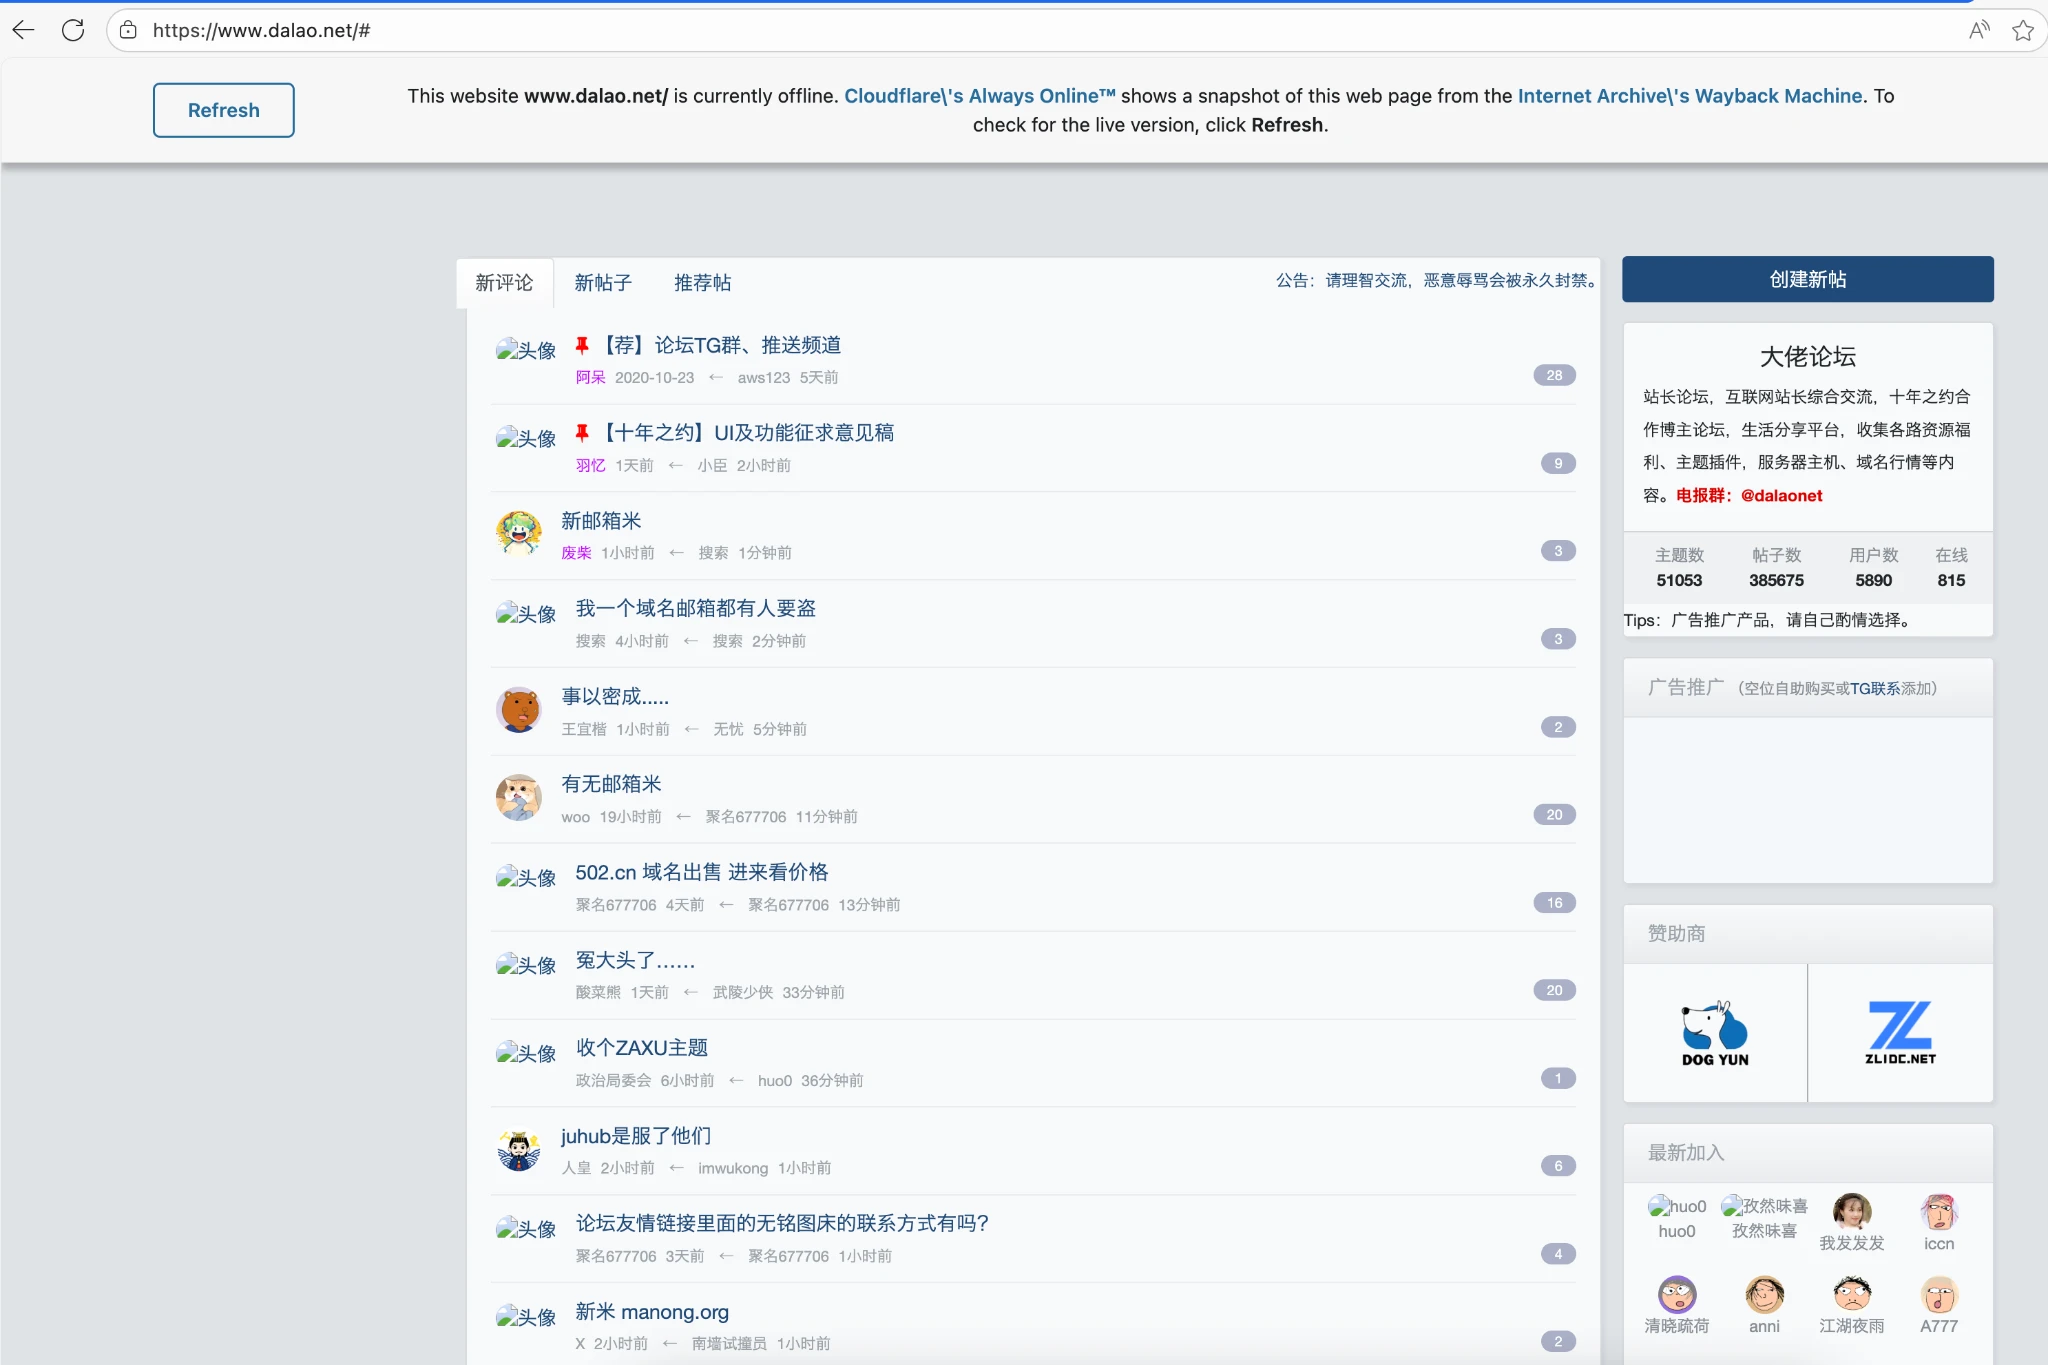
Task: Click broken avatar on 冤大头了 post
Action: click(x=526, y=965)
